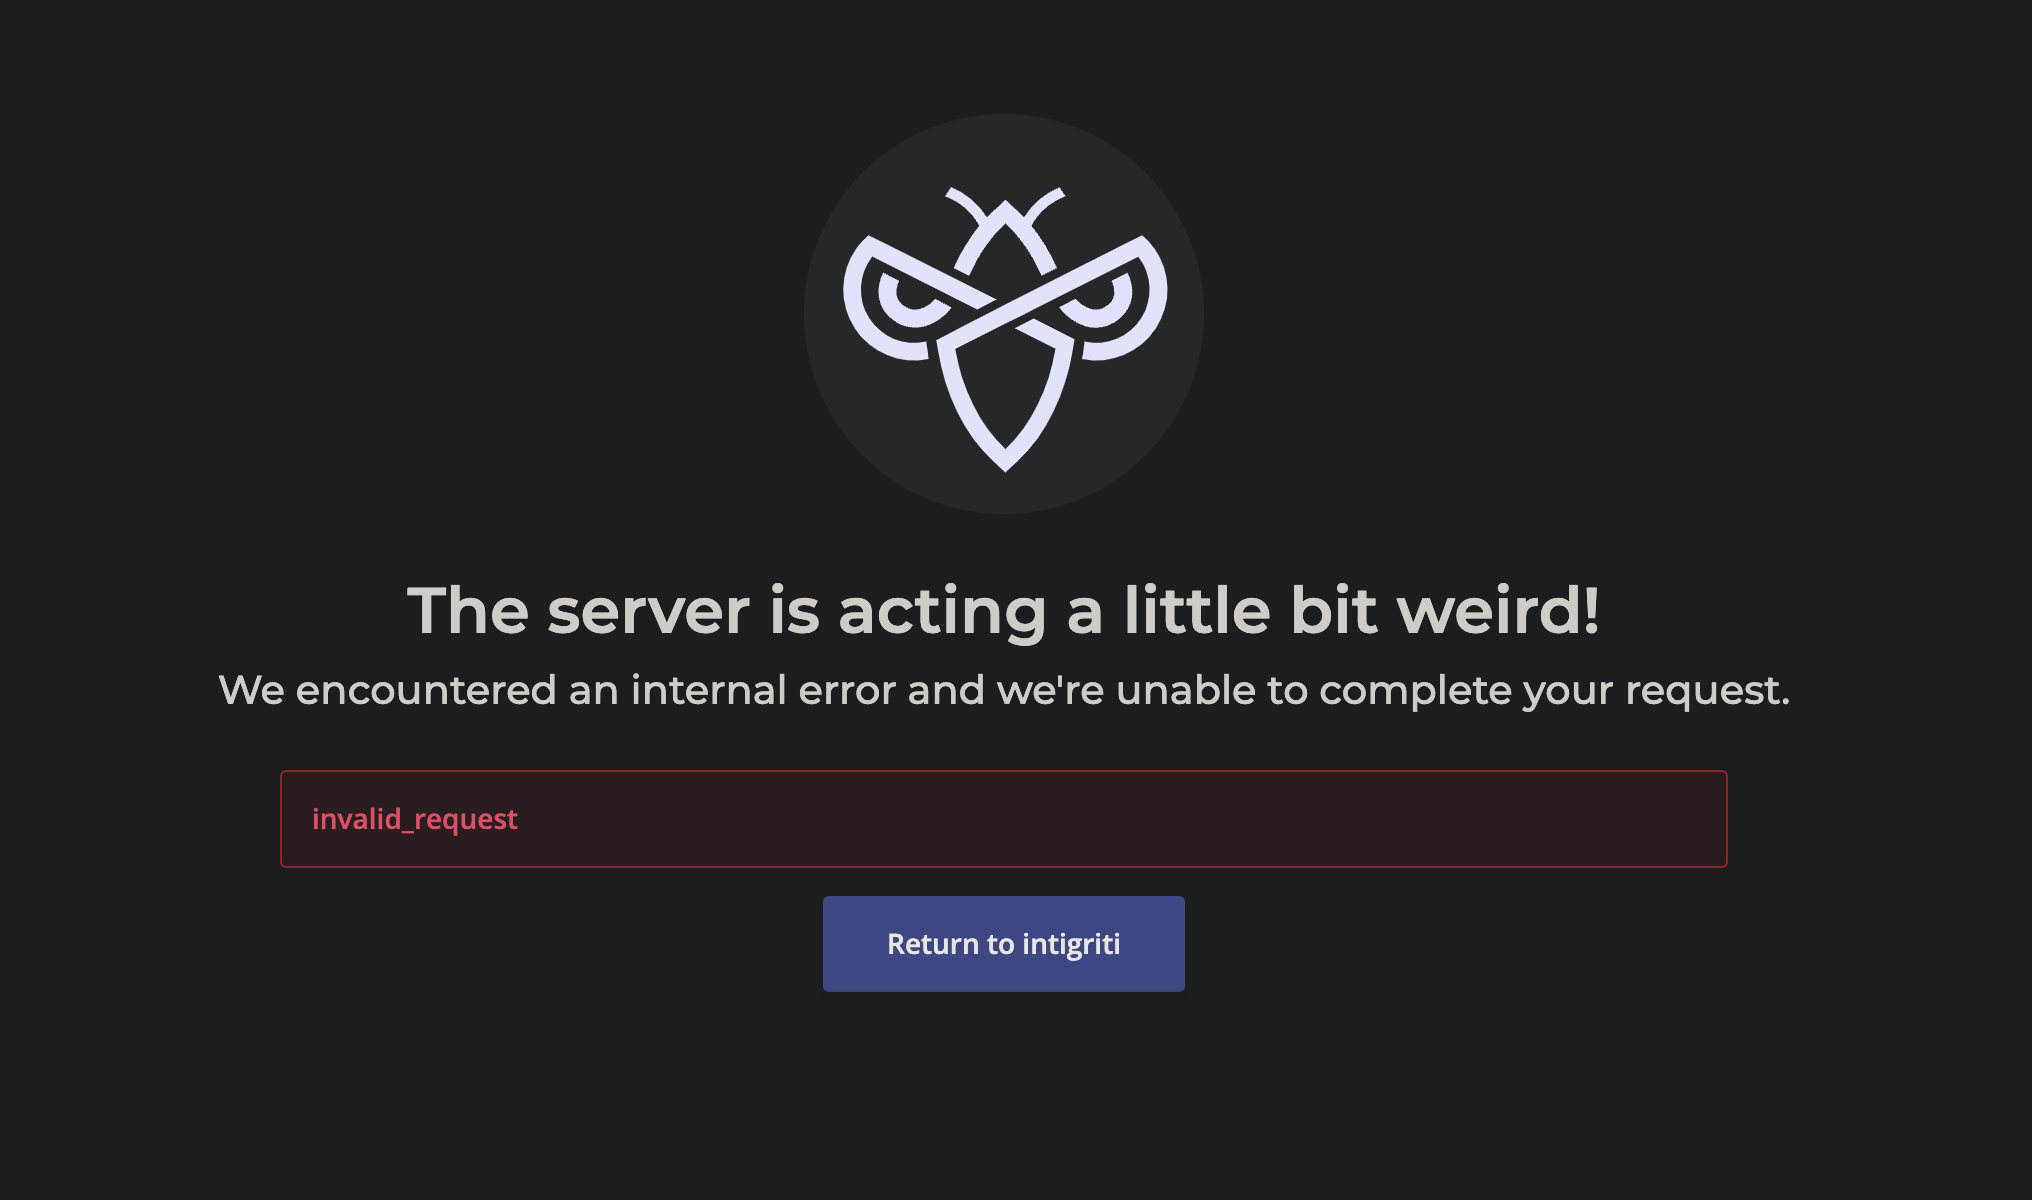Click the word "server" in the heading
Screen dimensions: 2032x1200
[648, 612]
